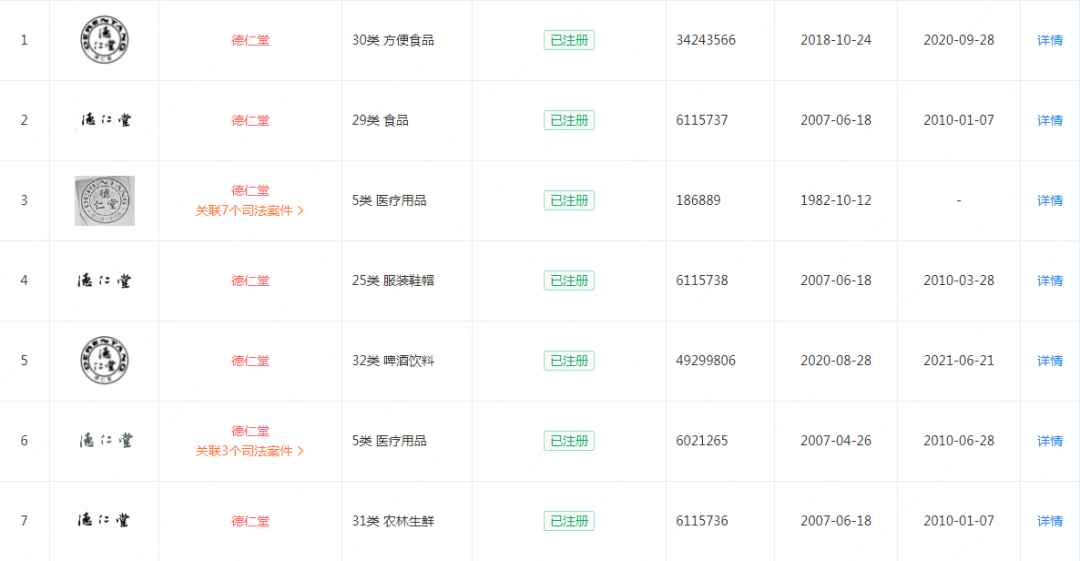
Task: Expand 关联7个司法案件 link
Action: [x=249, y=211]
